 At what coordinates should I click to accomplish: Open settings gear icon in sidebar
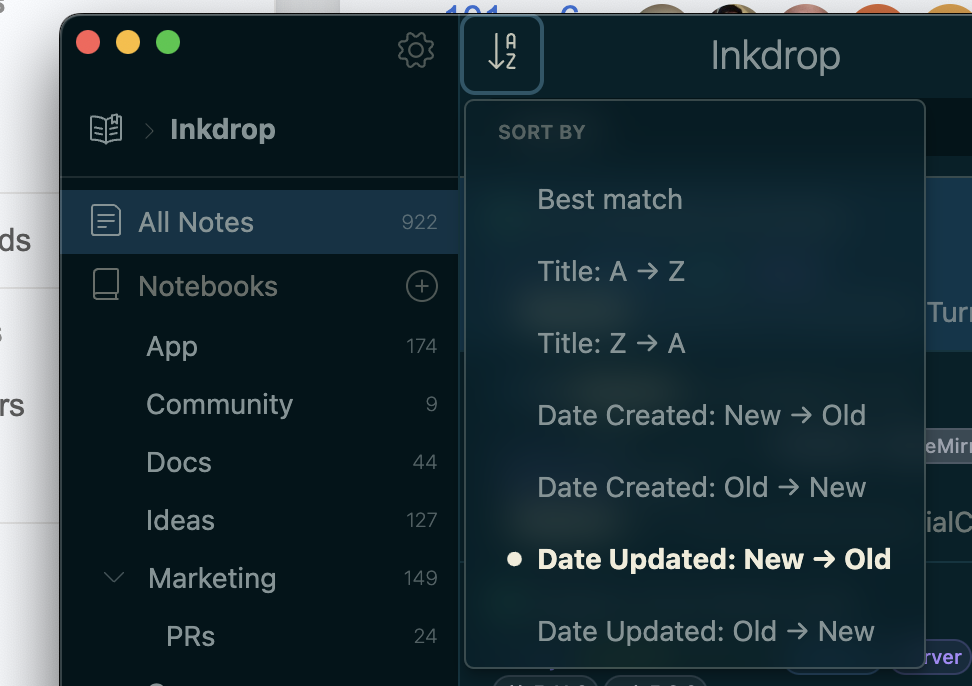(x=415, y=50)
